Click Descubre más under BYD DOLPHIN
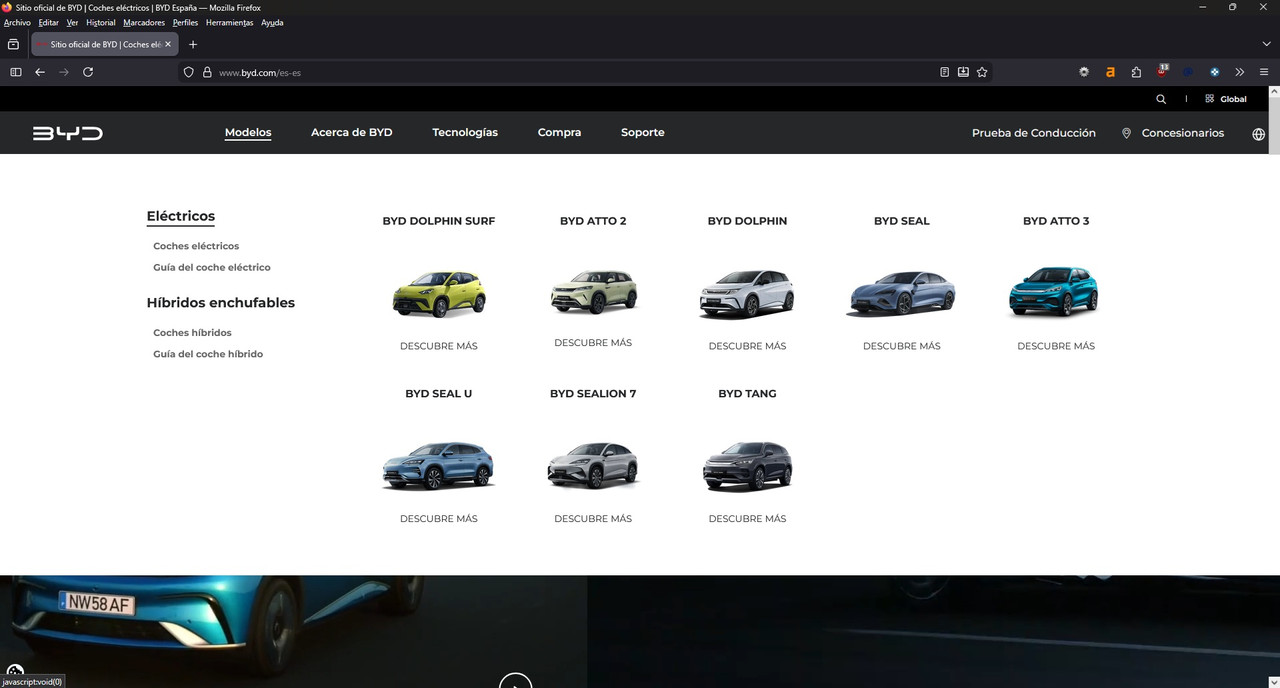The width and height of the screenshot is (1280, 688). [748, 346]
